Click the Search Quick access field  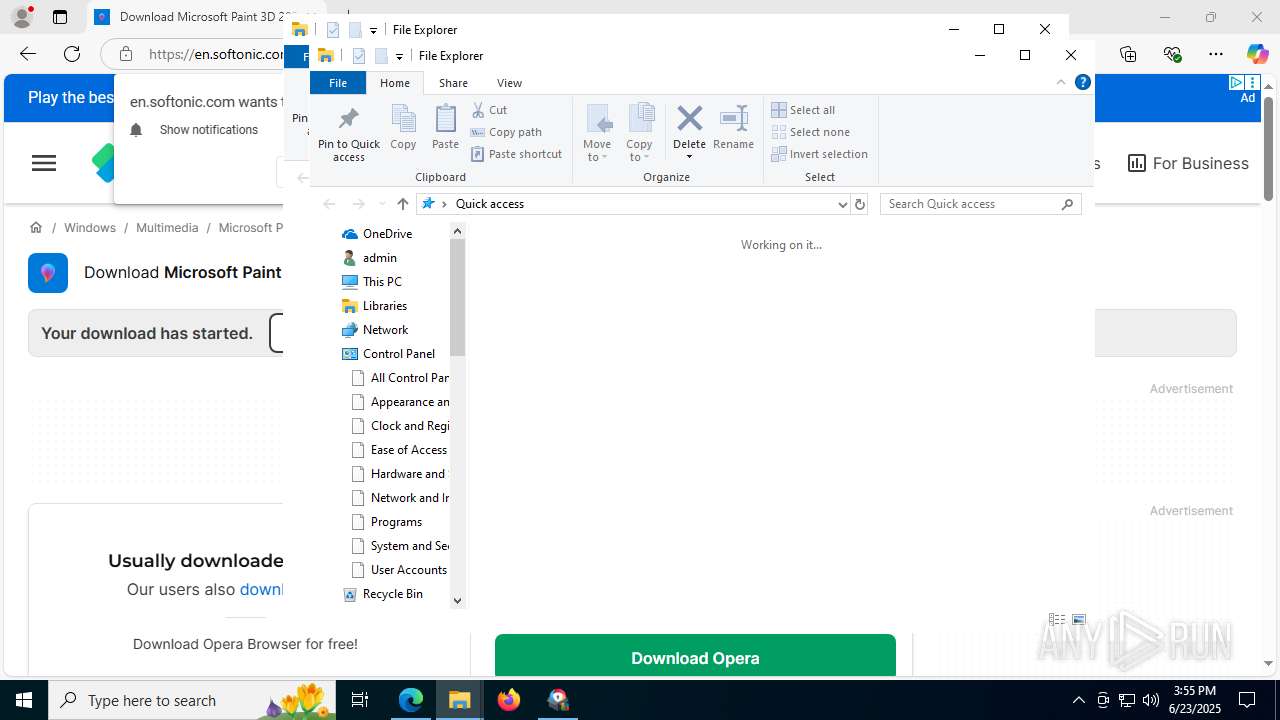pyautogui.click(x=980, y=204)
